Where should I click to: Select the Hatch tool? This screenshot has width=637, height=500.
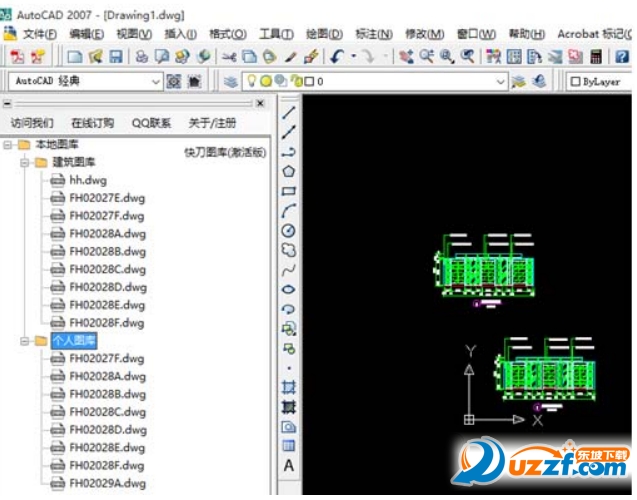click(x=289, y=387)
